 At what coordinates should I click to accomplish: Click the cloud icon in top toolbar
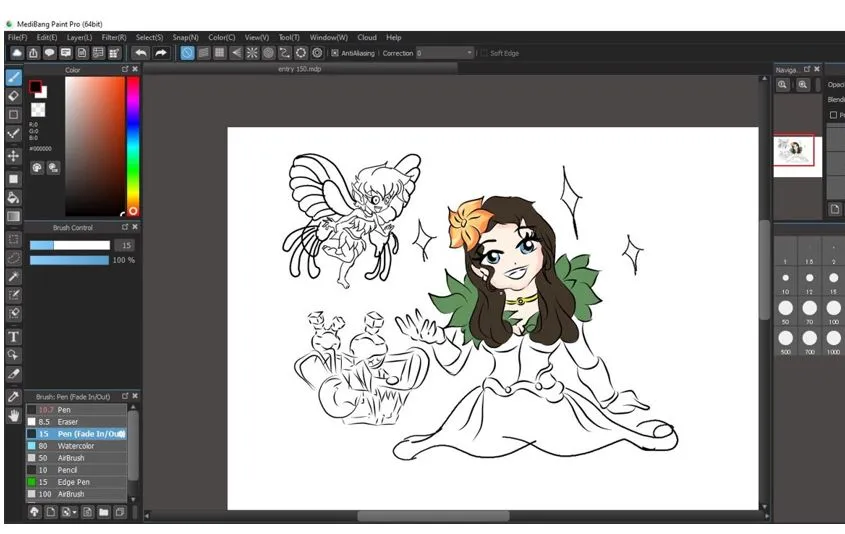click(17, 53)
